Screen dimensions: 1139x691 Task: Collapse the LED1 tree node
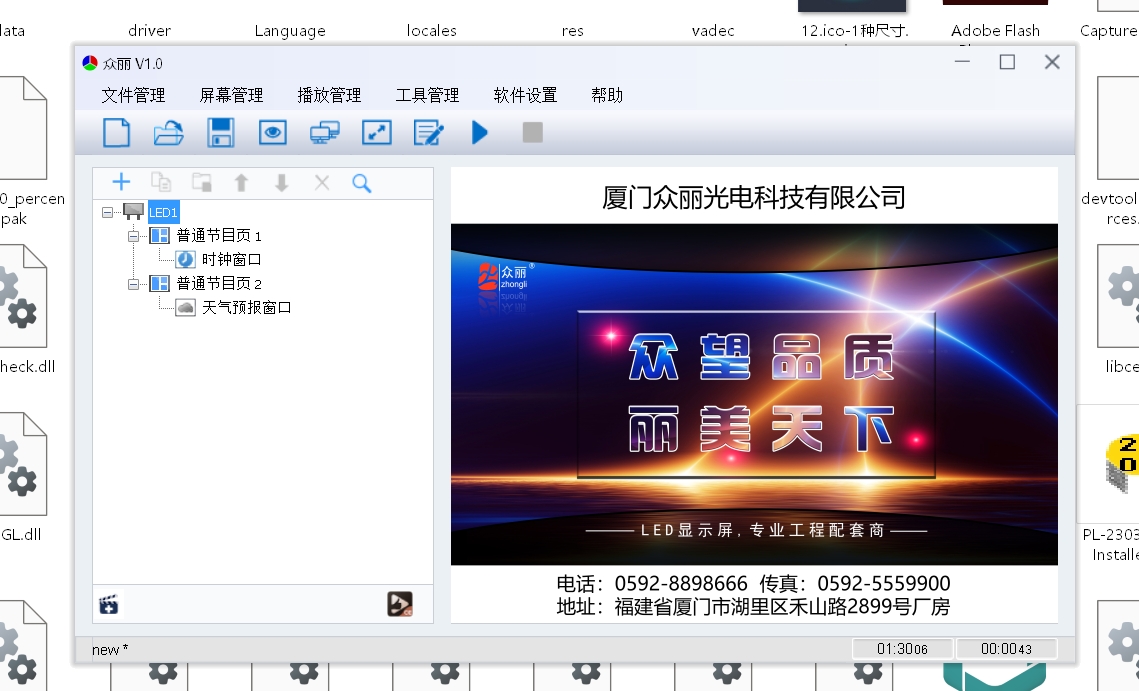tap(108, 212)
